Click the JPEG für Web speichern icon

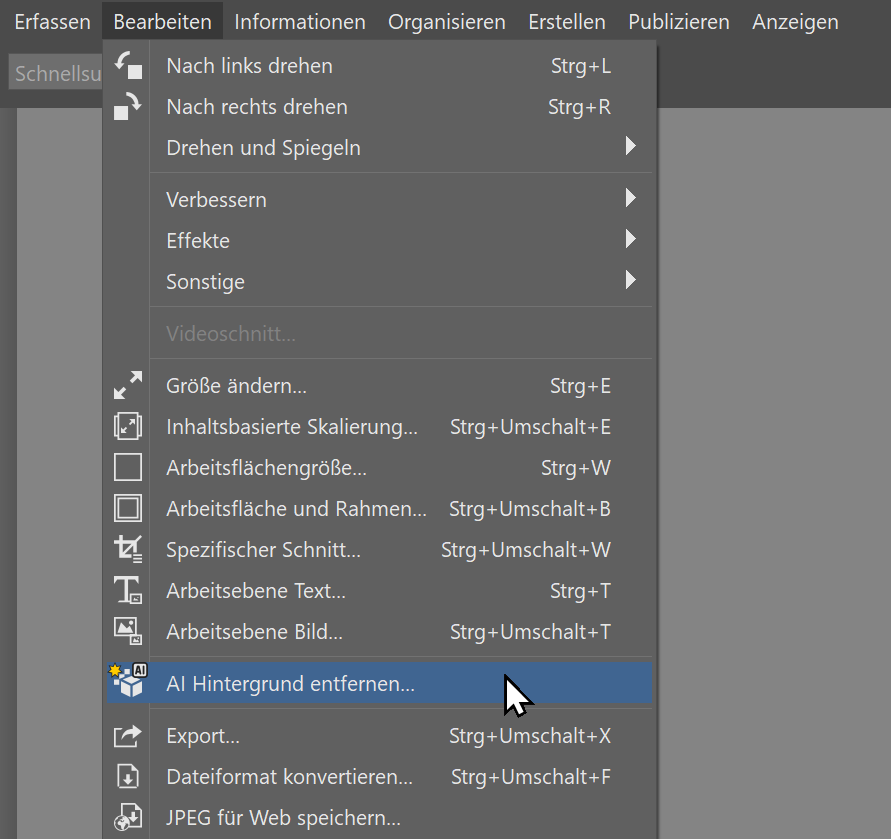pyautogui.click(x=128, y=817)
